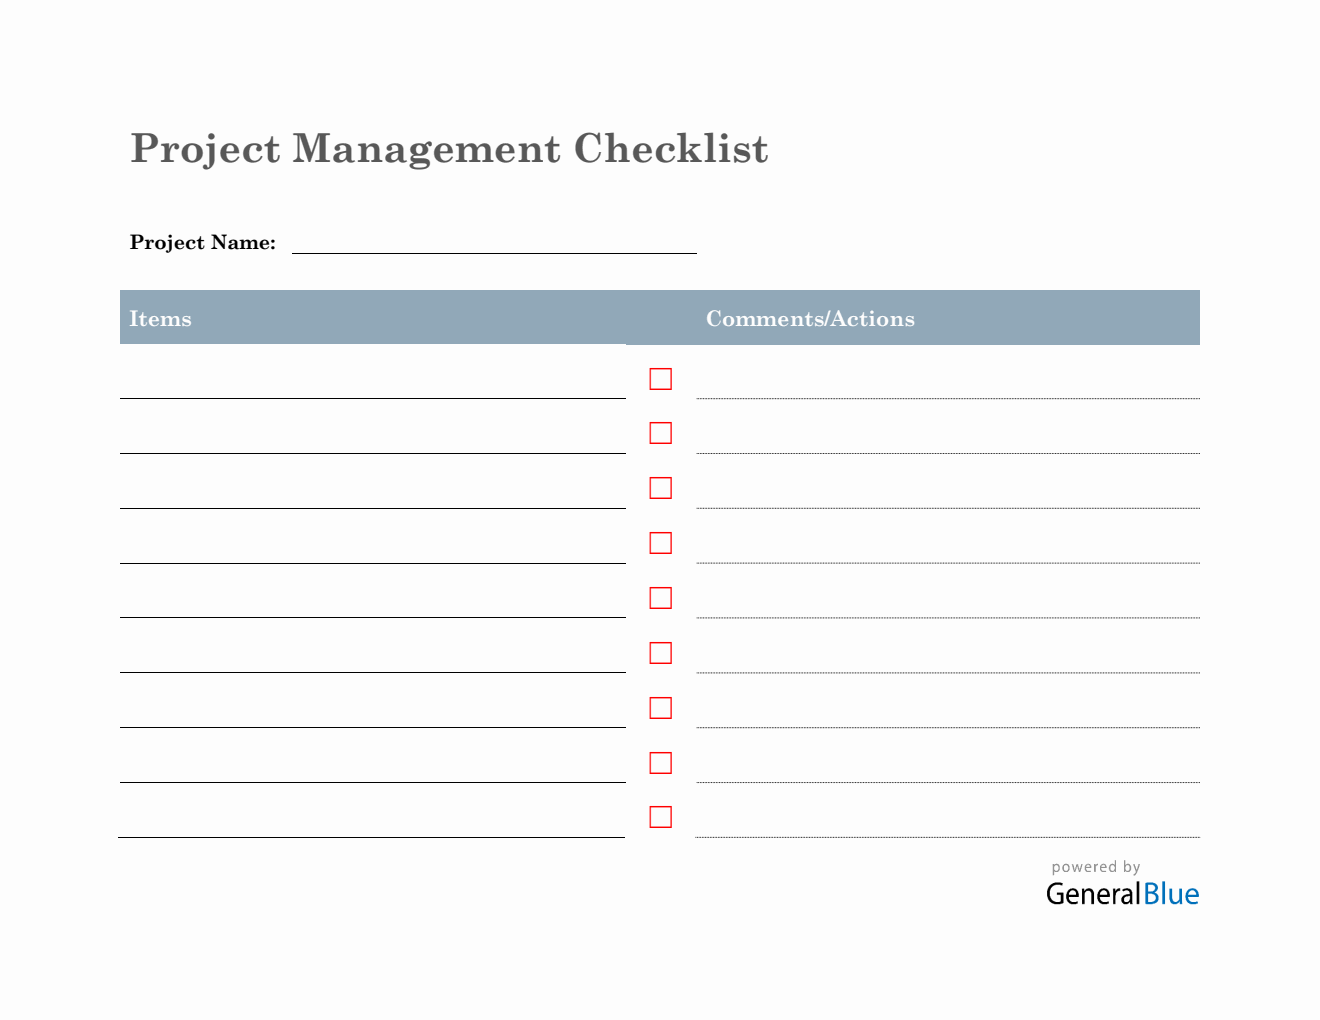Tick the eighth checklist checkbox
Screen dimensions: 1320x1020
pyautogui.click(x=660, y=763)
